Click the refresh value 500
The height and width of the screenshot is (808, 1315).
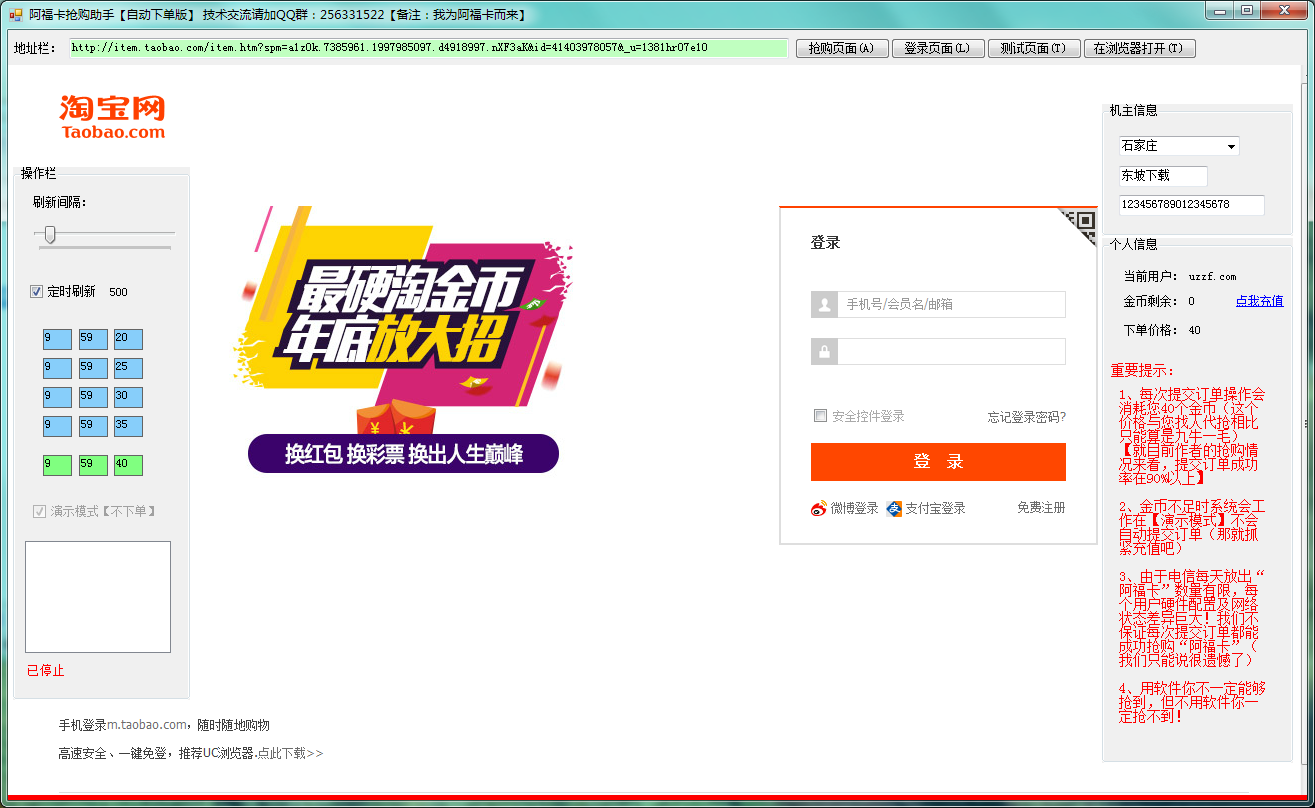118,292
